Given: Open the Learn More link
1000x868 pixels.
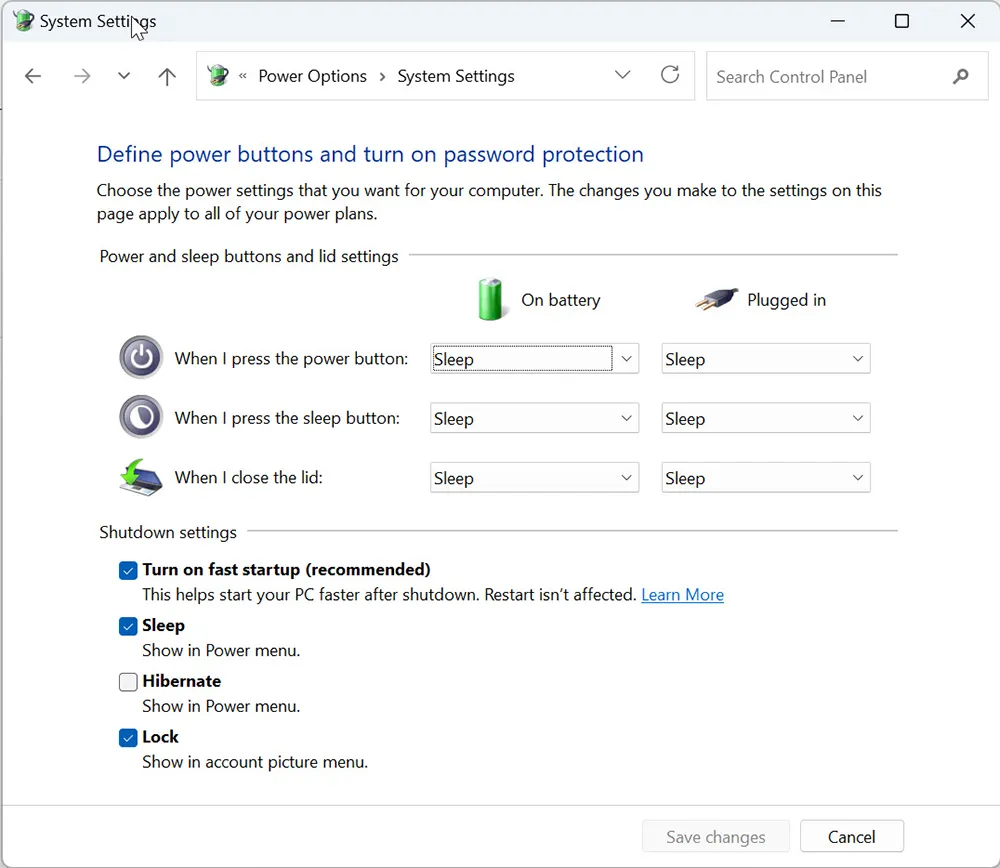Looking at the screenshot, I should tap(682, 594).
